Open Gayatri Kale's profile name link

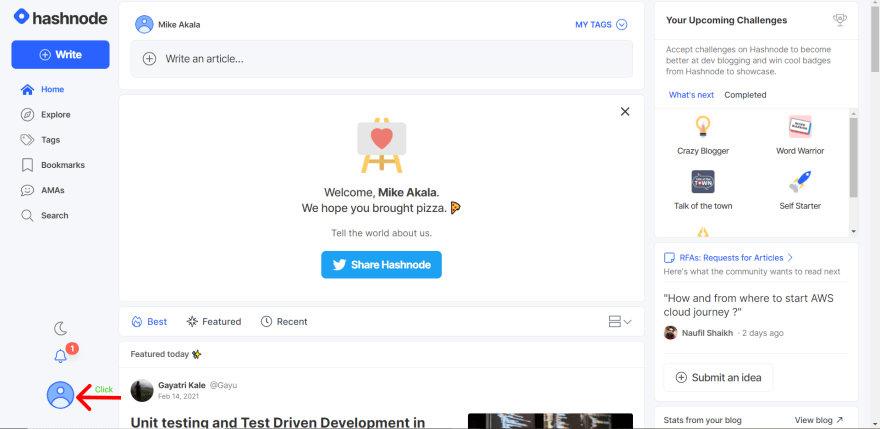(x=181, y=385)
